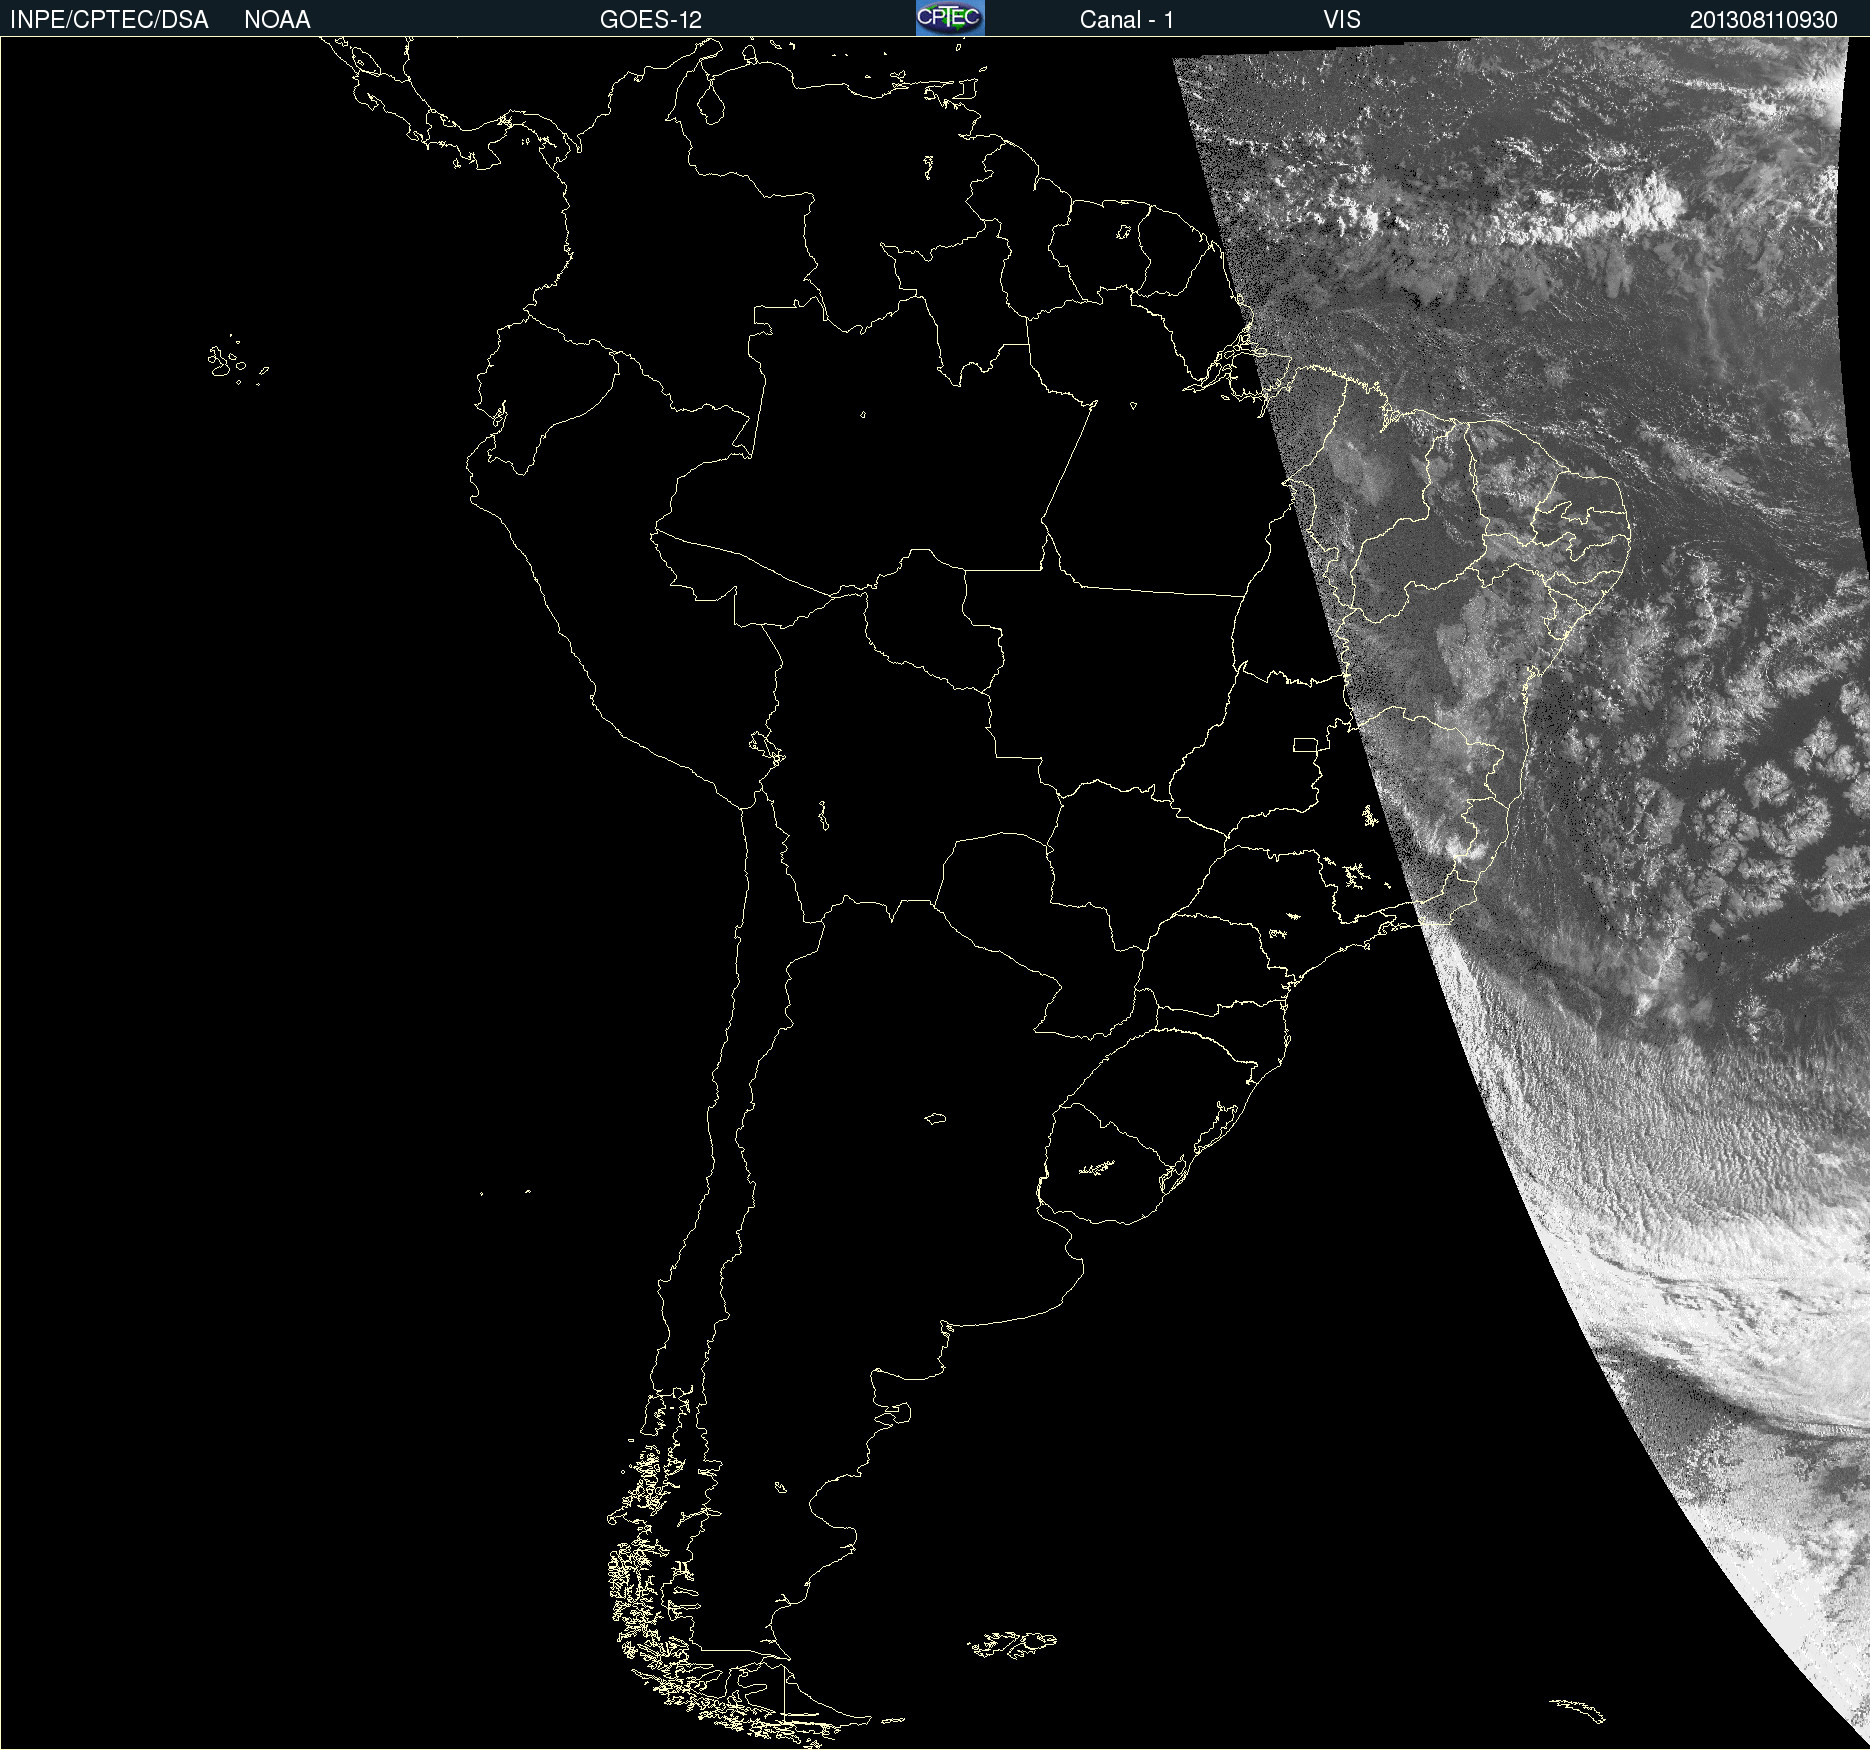Click the CPTEC logo in header

(x=950, y=18)
